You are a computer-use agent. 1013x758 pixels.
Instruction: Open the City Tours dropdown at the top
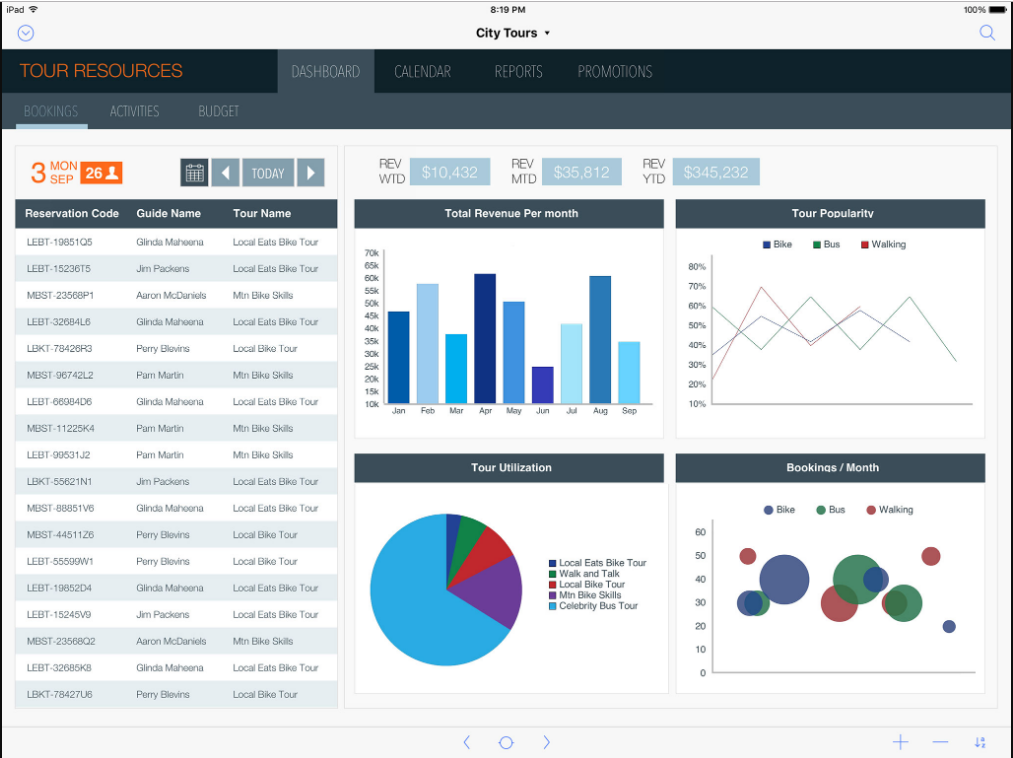[x=513, y=33]
